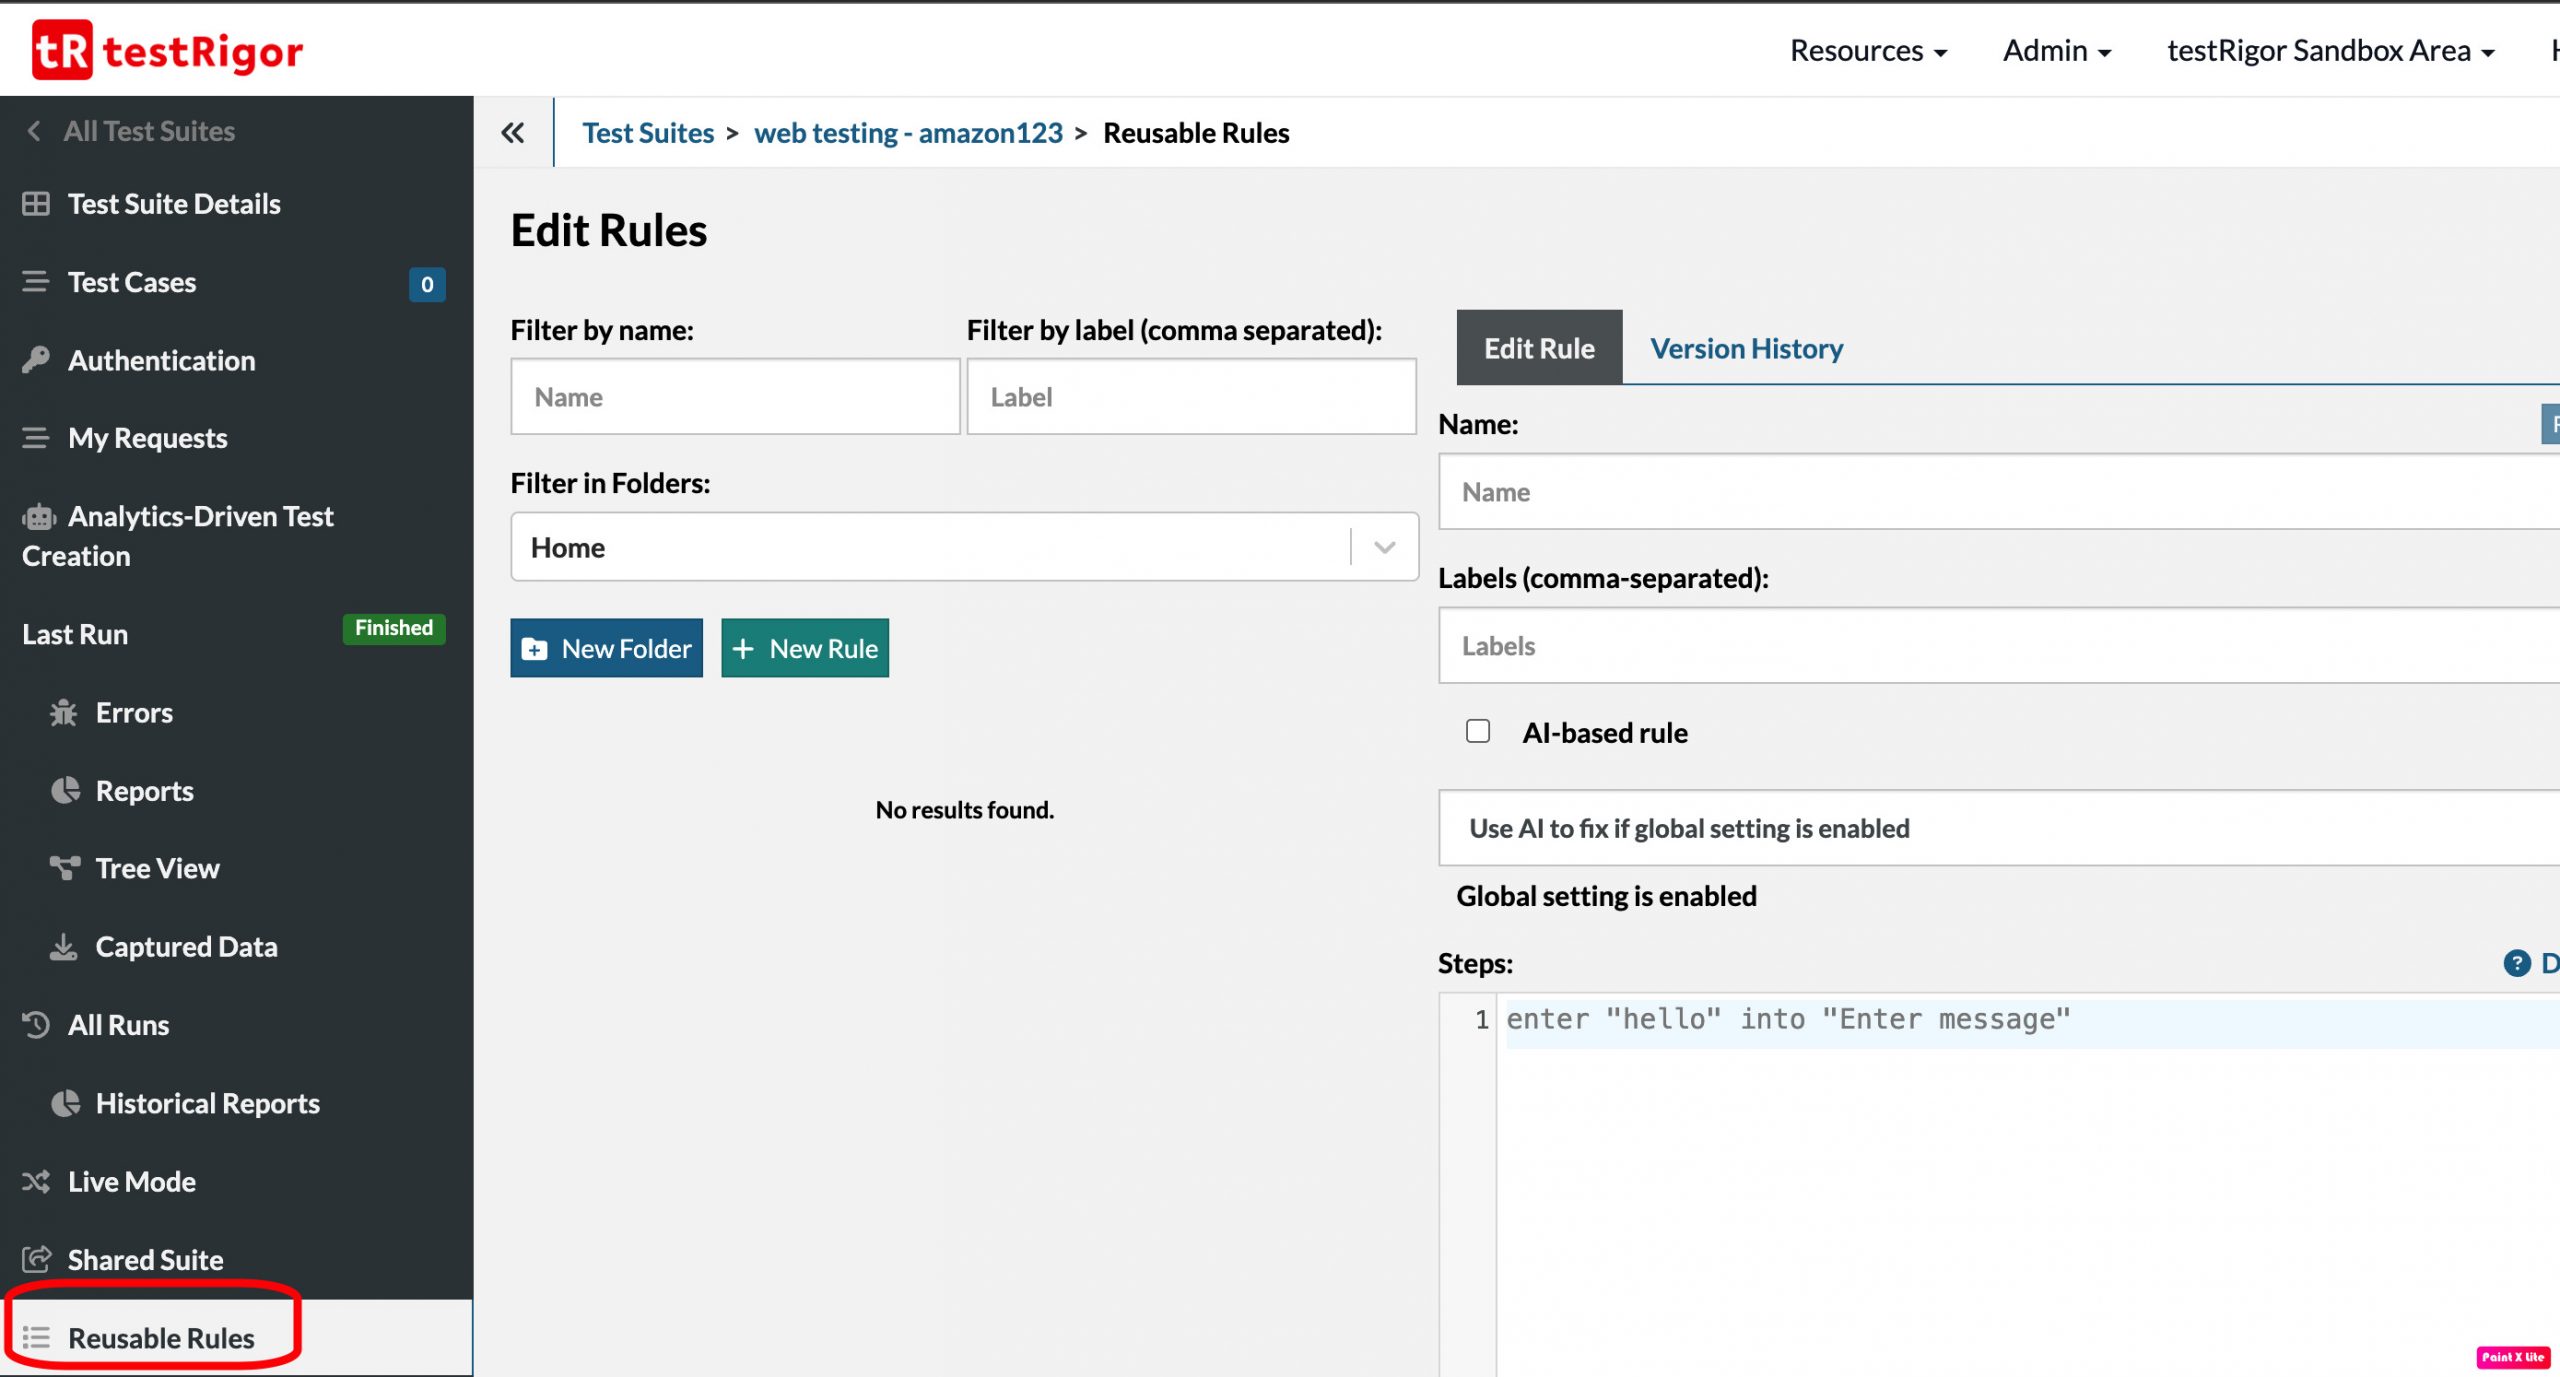Click the Filter by name input
Image resolution: width=2560 pixels, height=1377 pixels.
click(734, 397)
